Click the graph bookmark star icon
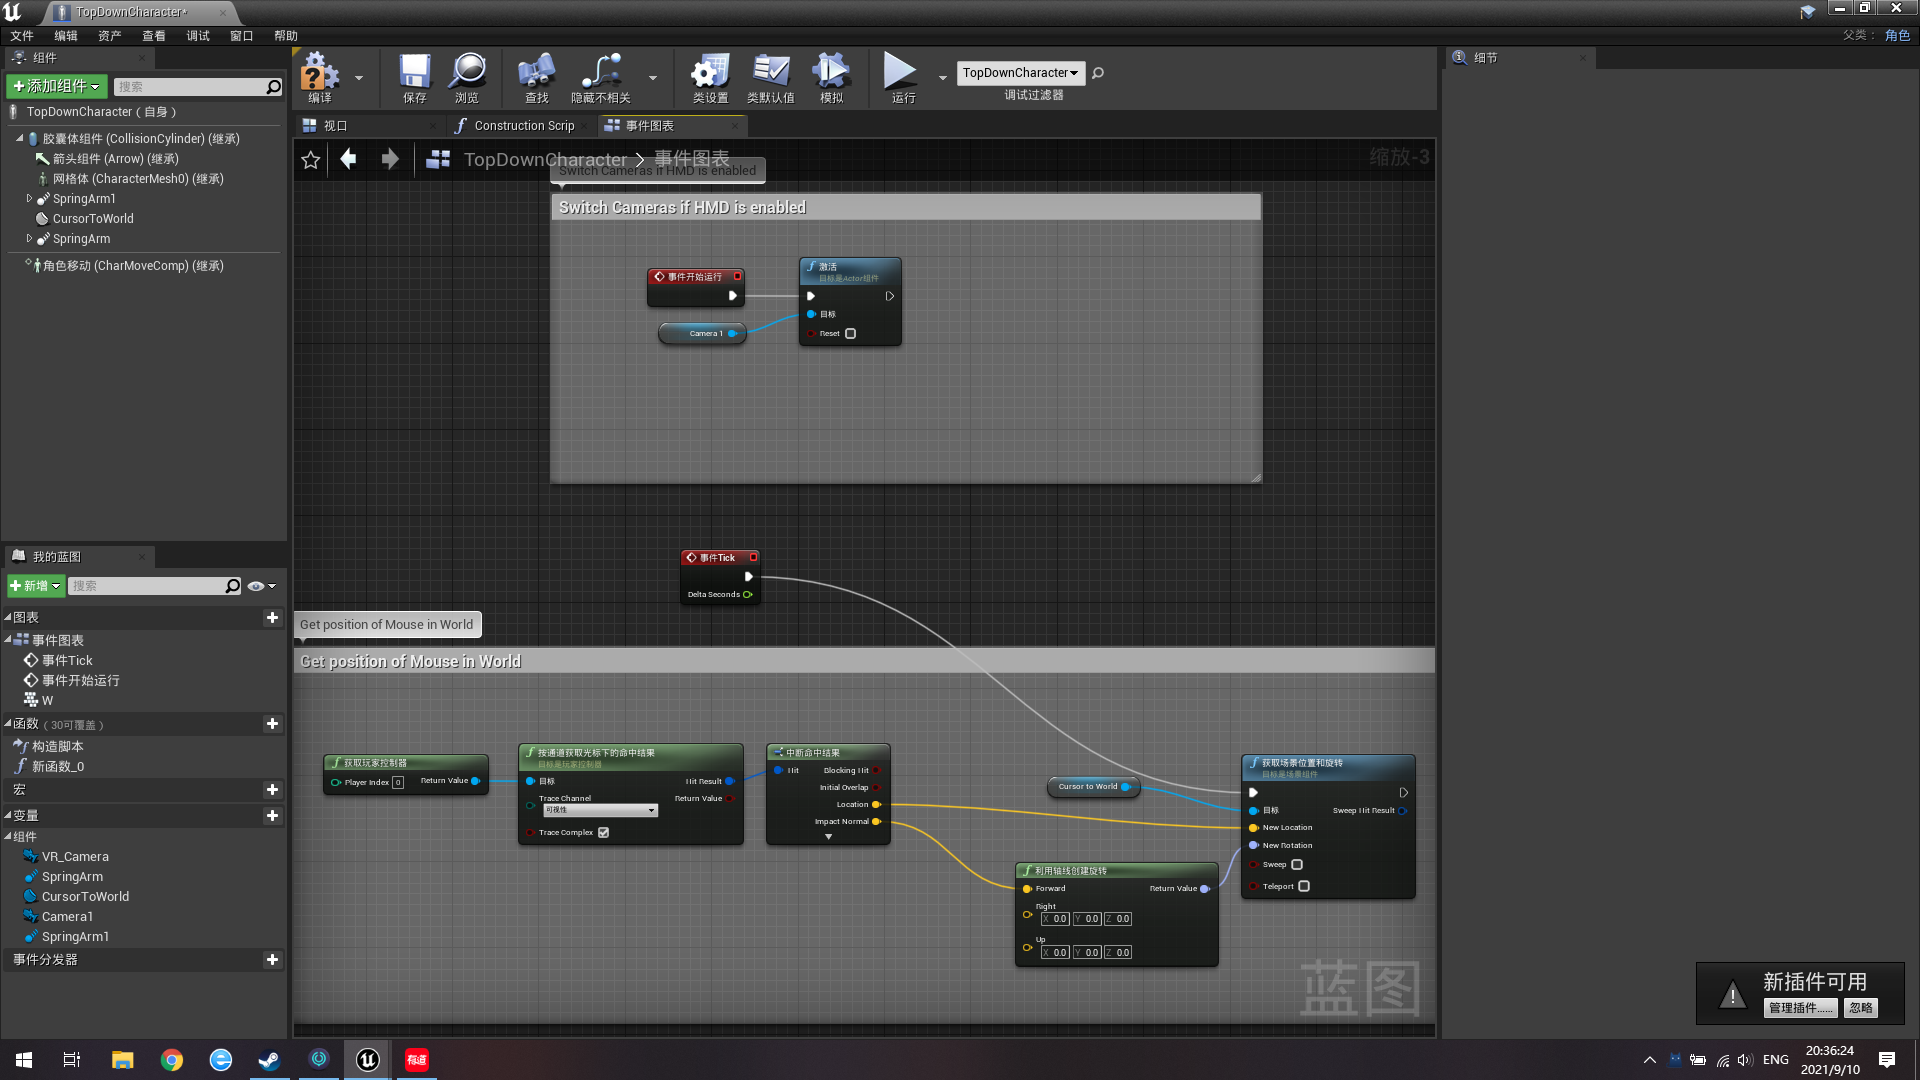Screen dimensions: 1920x1080 (x=311, y=160)
